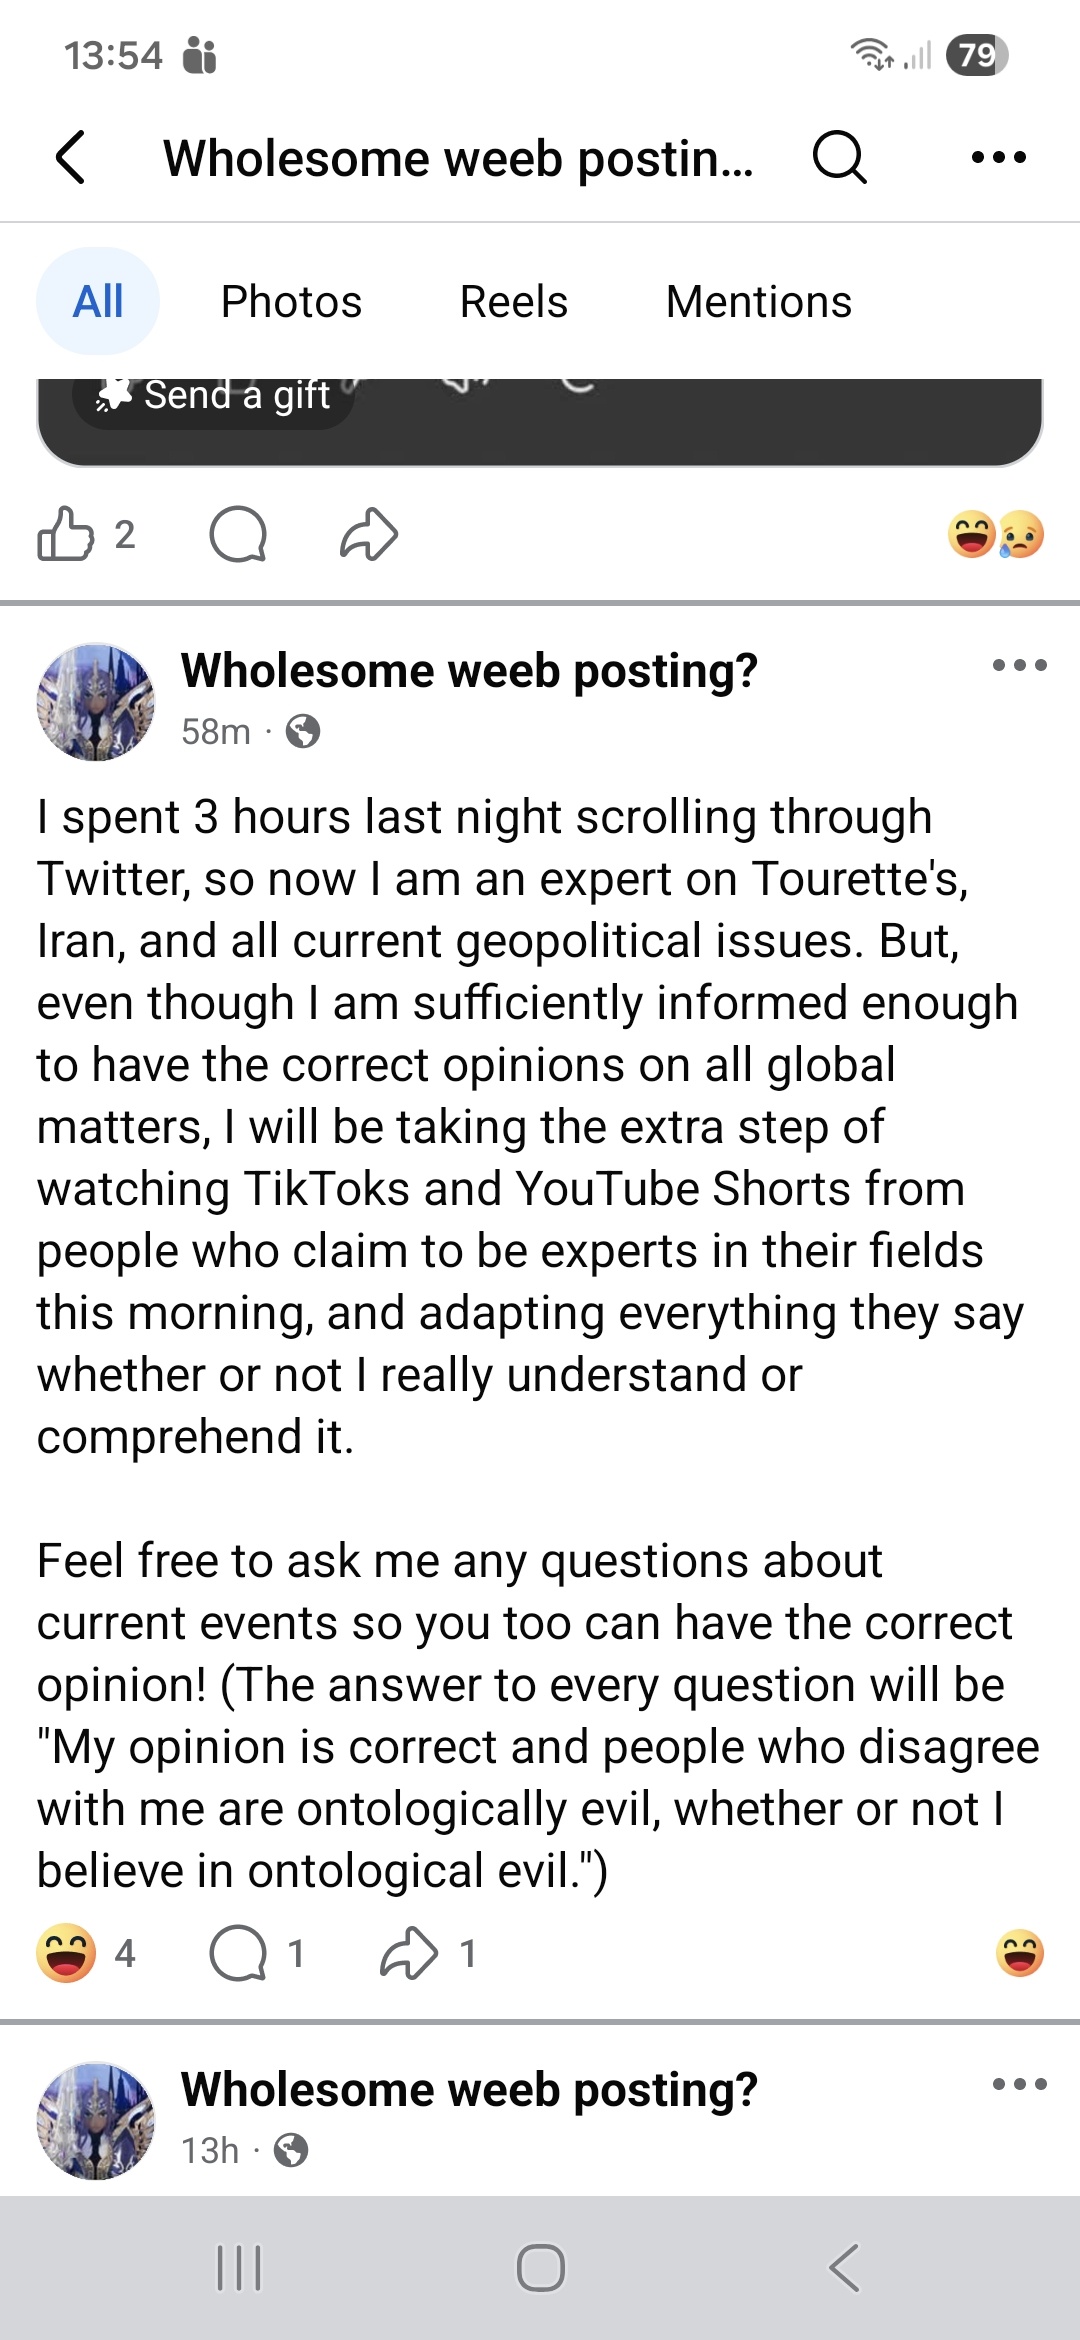Switch to the Reels tab

click(513, 301)
